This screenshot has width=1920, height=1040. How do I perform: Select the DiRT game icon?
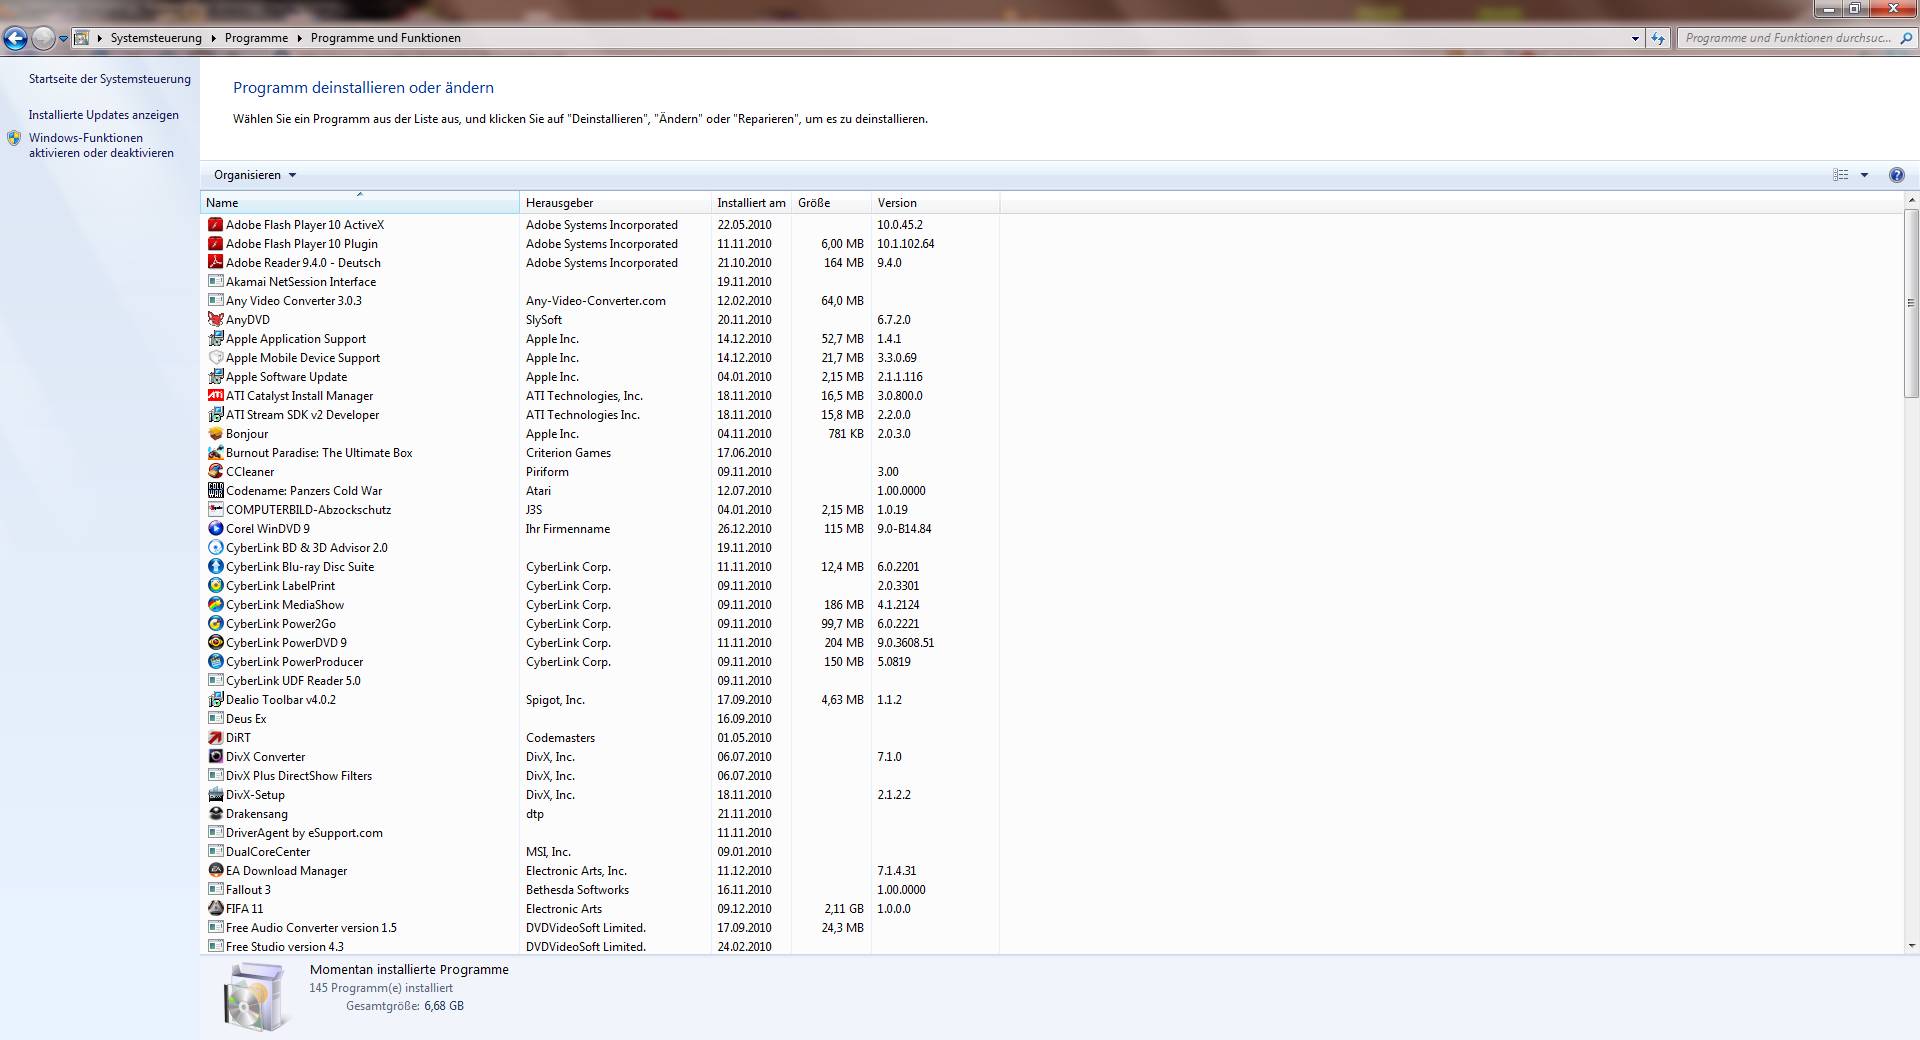(x=215, y=738)
